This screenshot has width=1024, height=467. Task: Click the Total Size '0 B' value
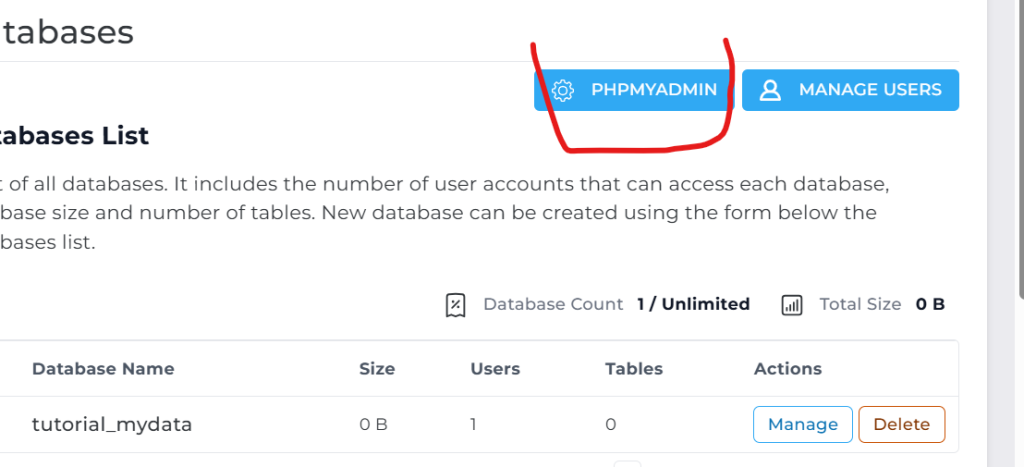point(930,304)
